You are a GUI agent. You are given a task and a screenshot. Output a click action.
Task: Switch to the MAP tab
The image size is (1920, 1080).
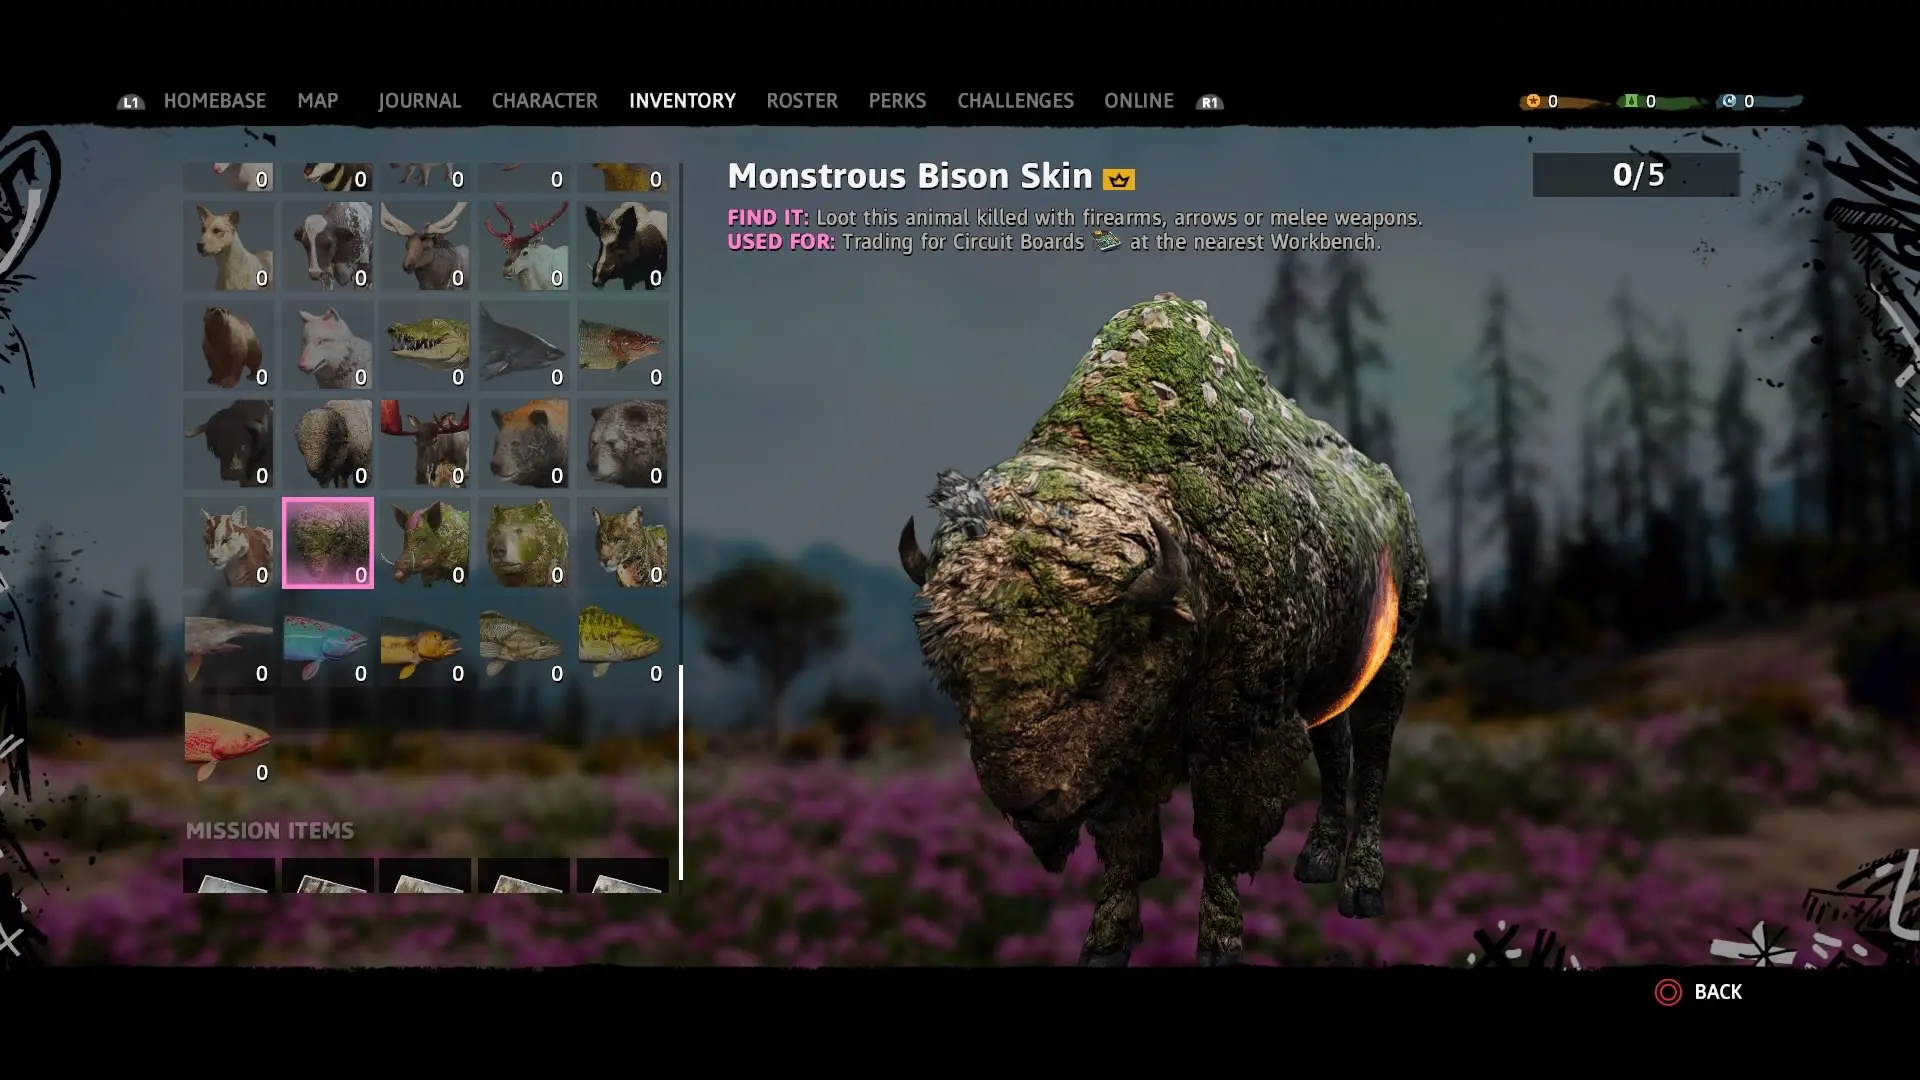318,101
